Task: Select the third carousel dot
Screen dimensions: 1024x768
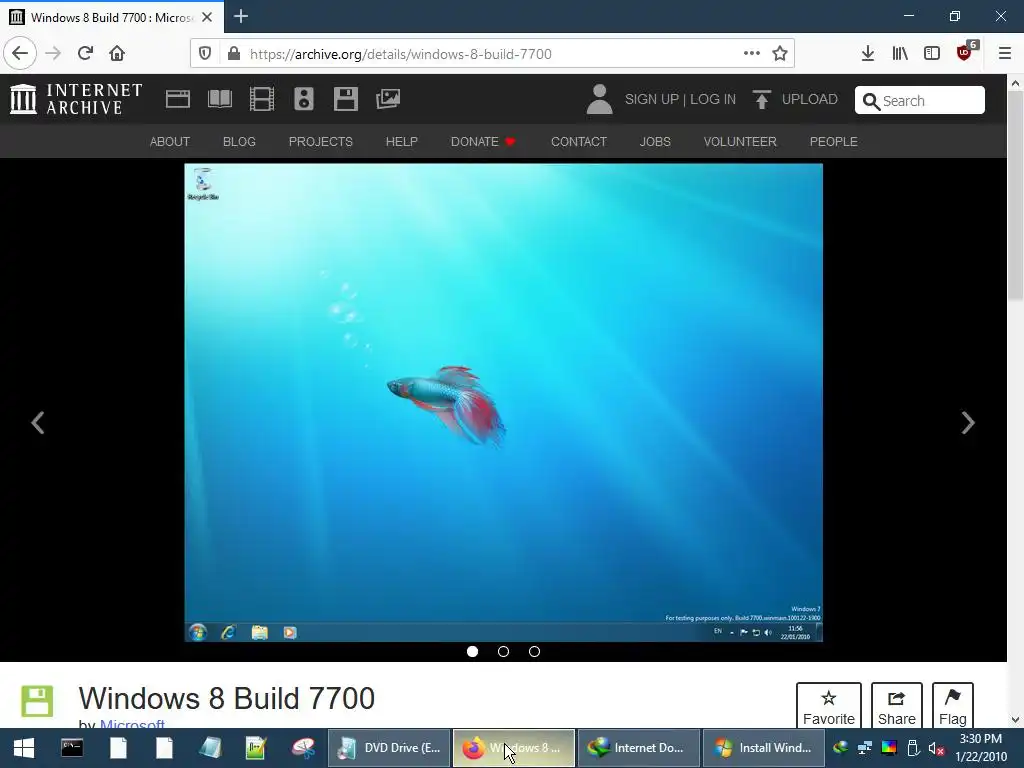Action: (x=534, y=651)
